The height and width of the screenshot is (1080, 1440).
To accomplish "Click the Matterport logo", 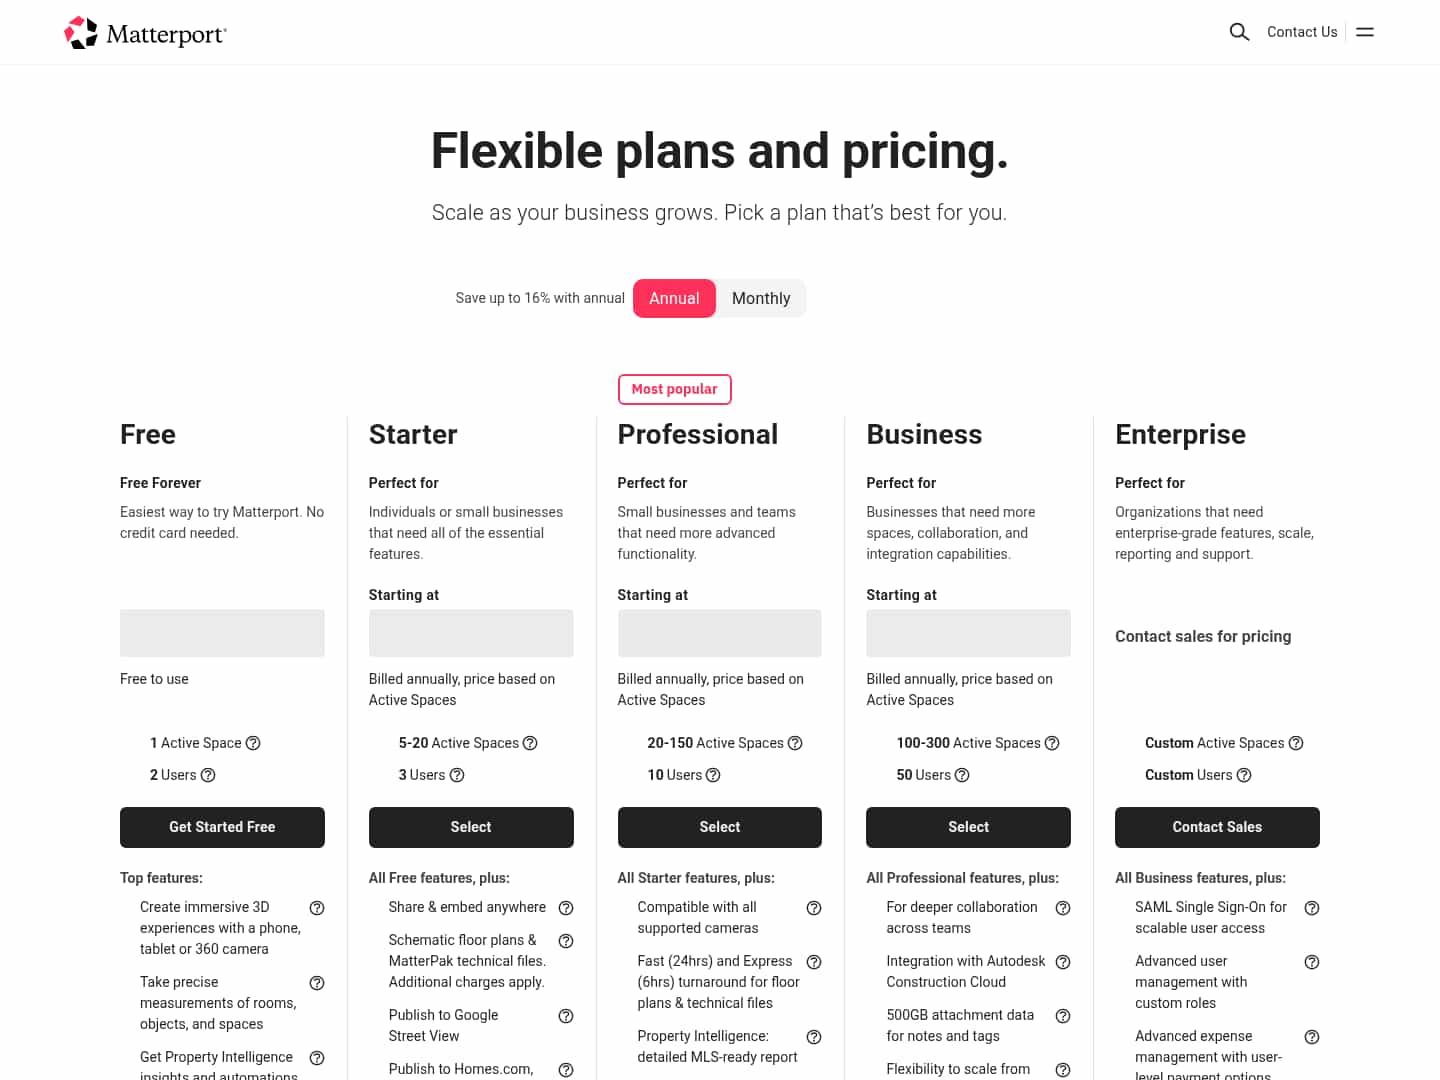I will click(x=146, y=33).
